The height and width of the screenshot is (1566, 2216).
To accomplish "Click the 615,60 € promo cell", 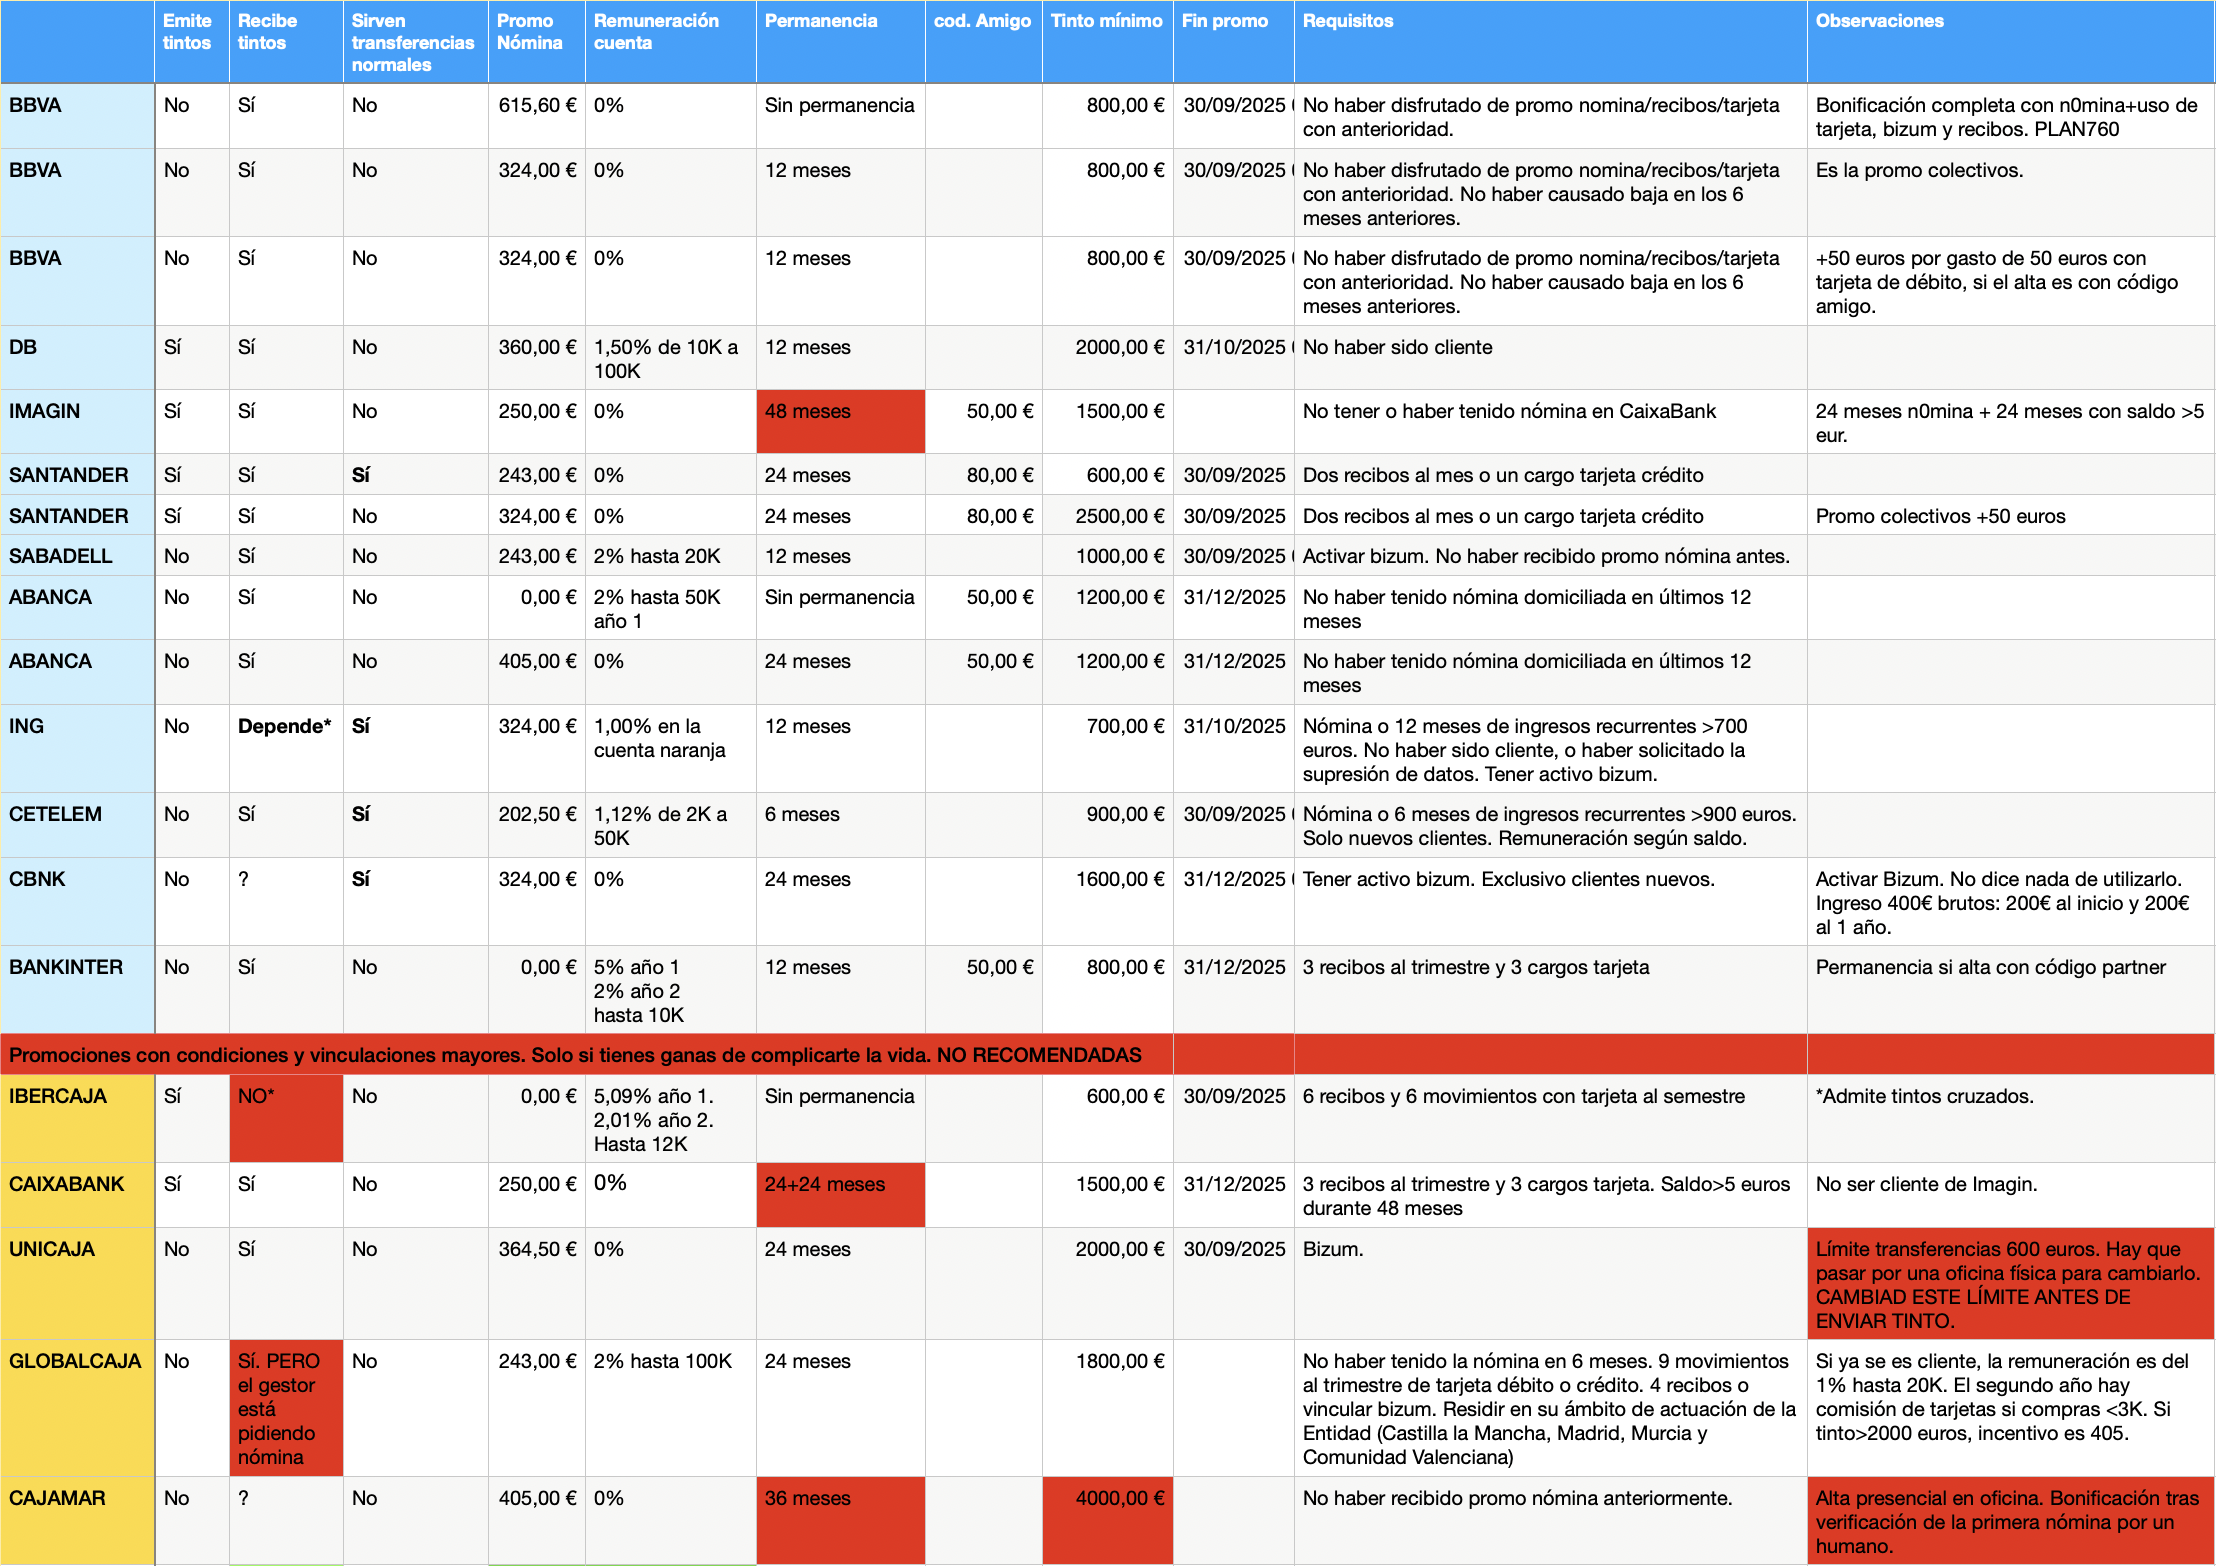I will pos(537,116).
